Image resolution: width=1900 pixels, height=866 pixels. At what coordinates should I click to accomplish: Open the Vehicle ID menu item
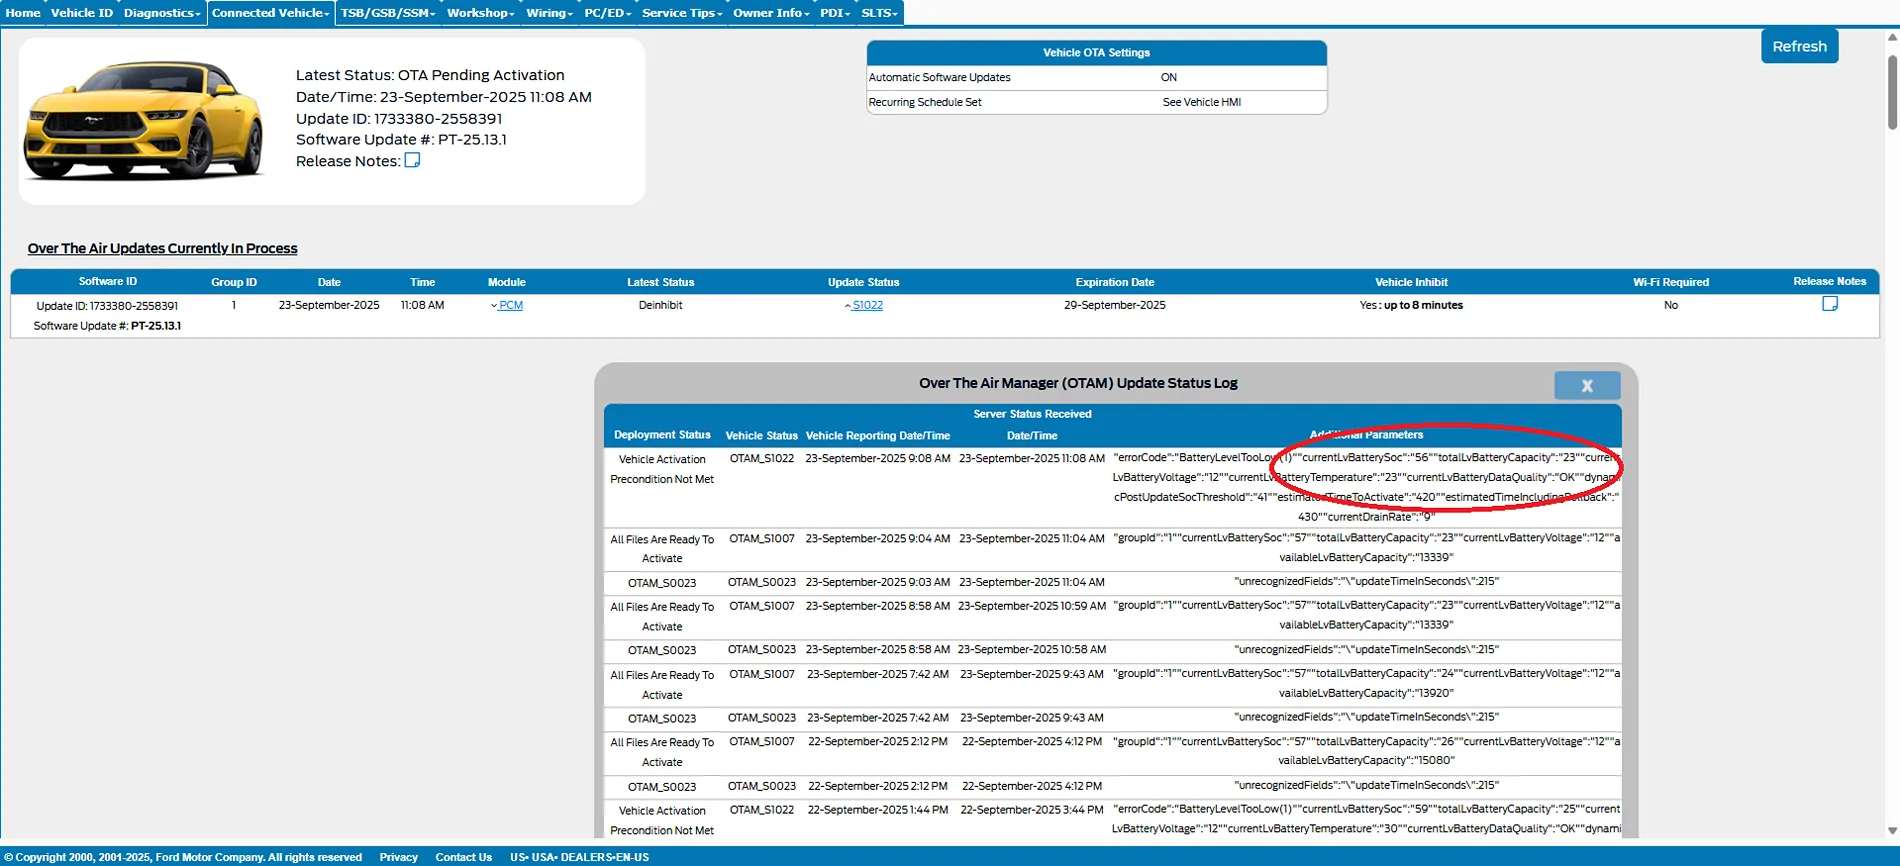click(x=82, y=13)
